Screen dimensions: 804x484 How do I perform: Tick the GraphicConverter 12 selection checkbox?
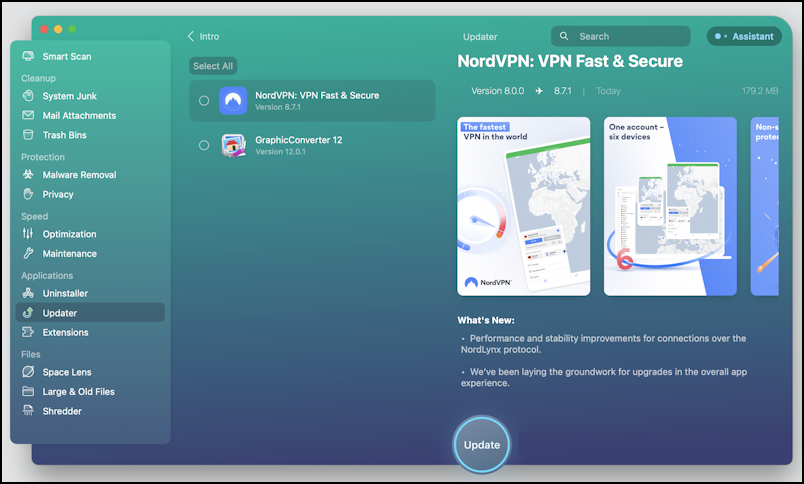point(204,145)
